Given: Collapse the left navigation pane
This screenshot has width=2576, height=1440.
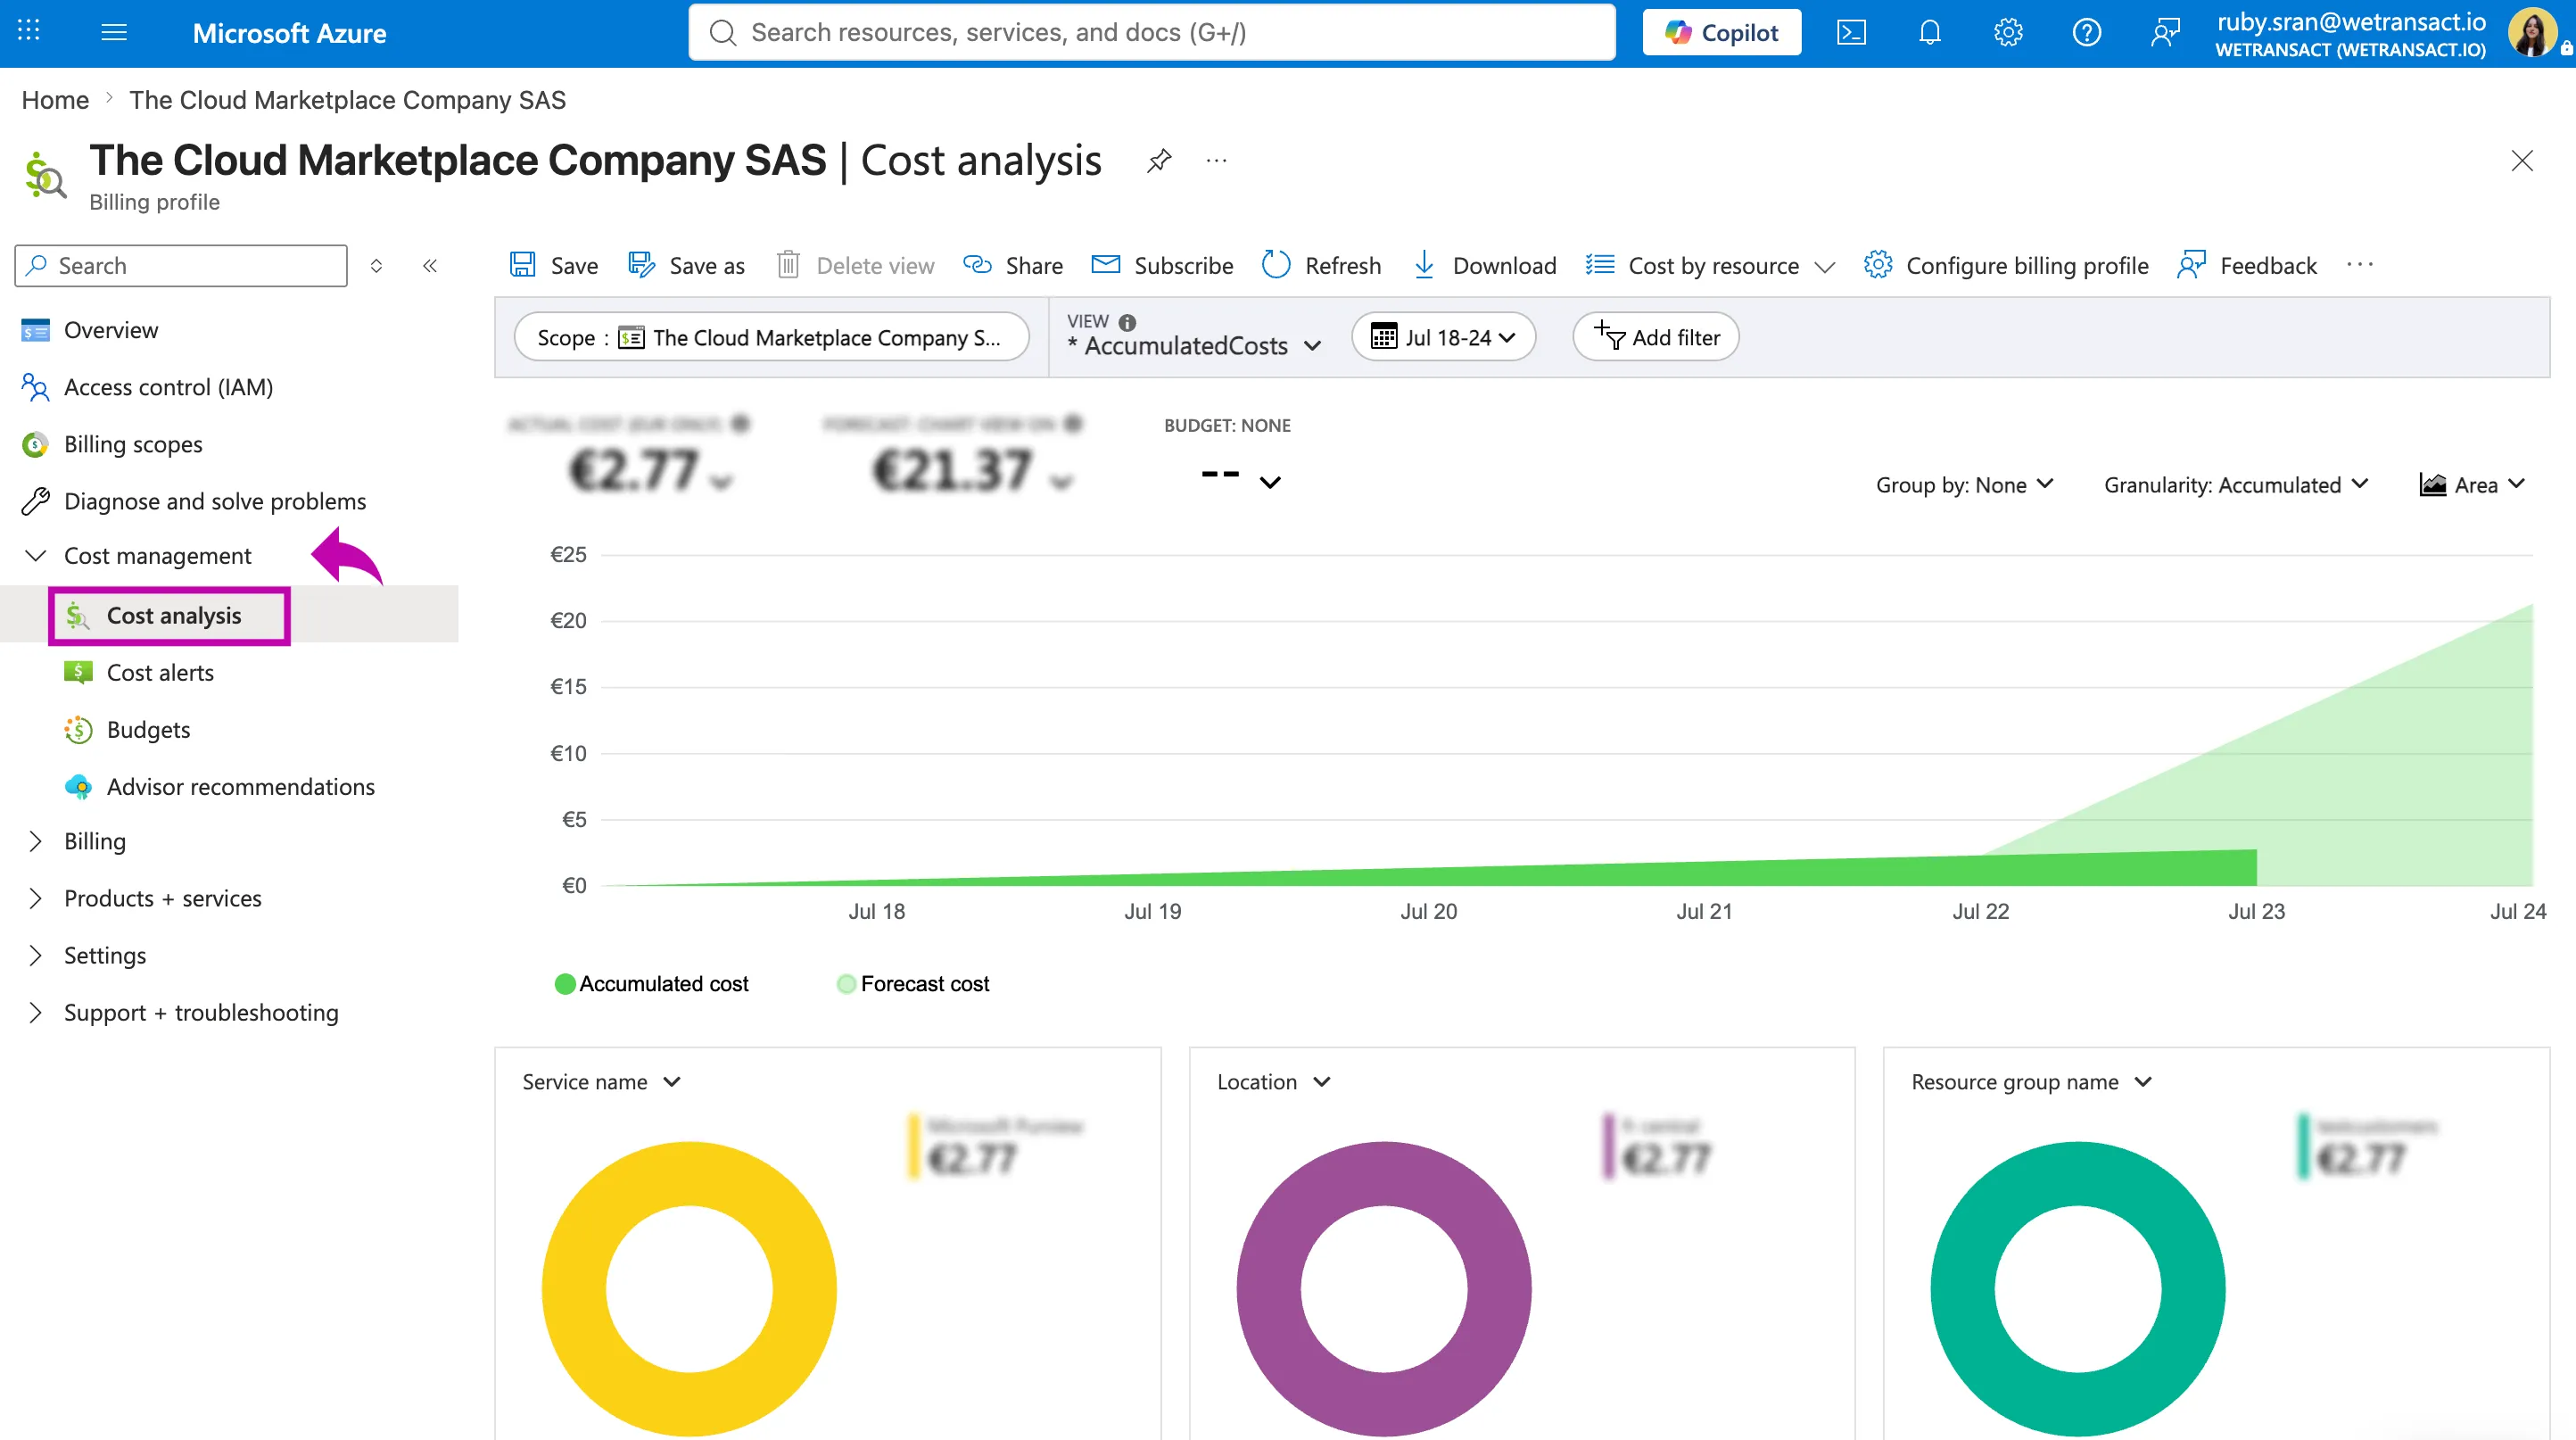Looking at the screenshot, I should coord(430,265).
